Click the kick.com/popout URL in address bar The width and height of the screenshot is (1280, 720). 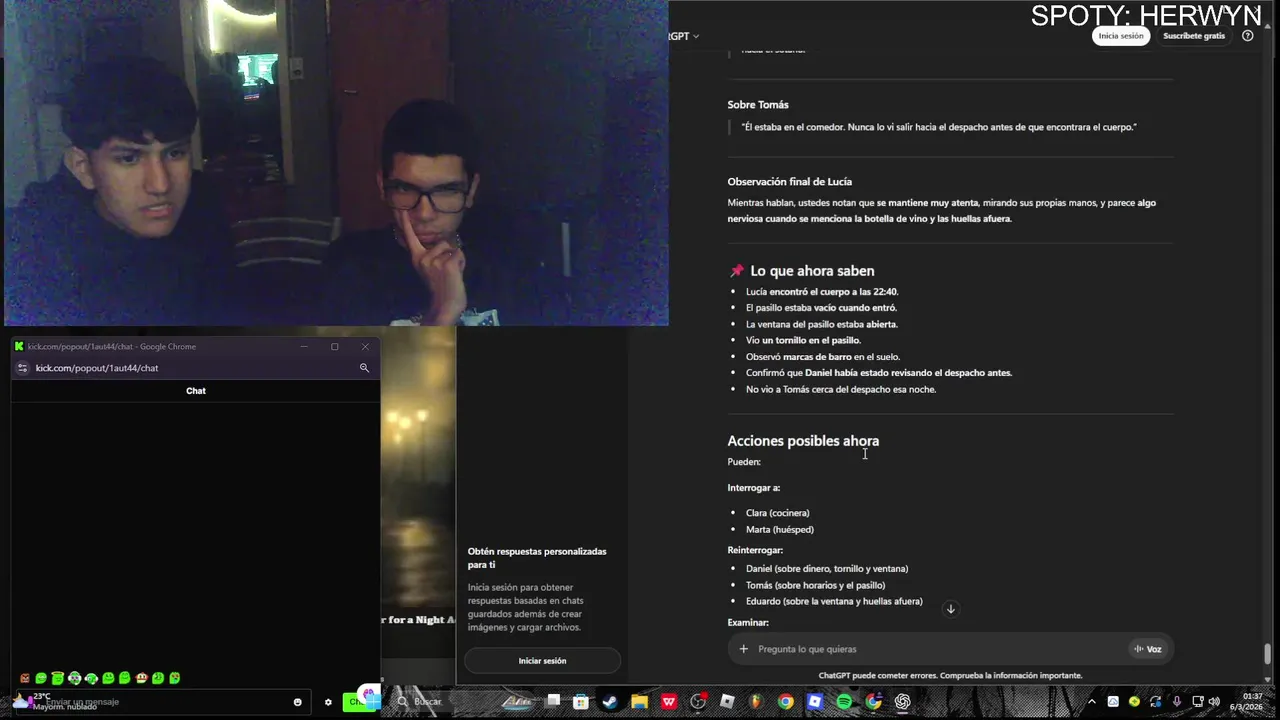tap(97, 368)
